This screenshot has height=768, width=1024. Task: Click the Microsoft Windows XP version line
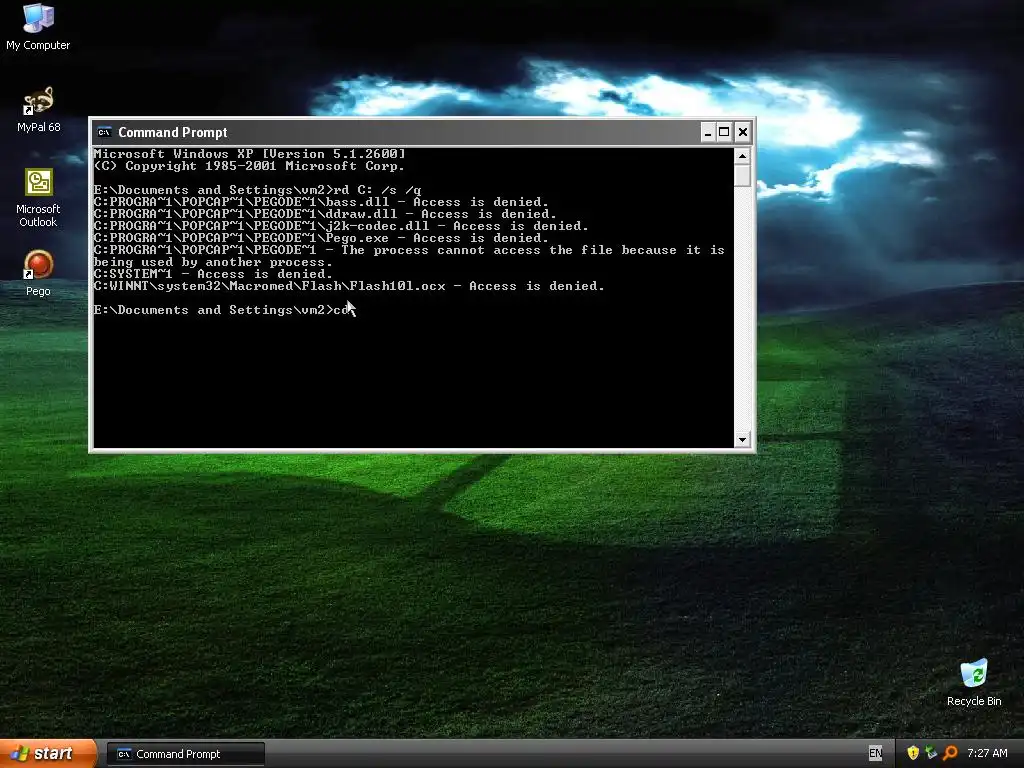tap(249, 154)
